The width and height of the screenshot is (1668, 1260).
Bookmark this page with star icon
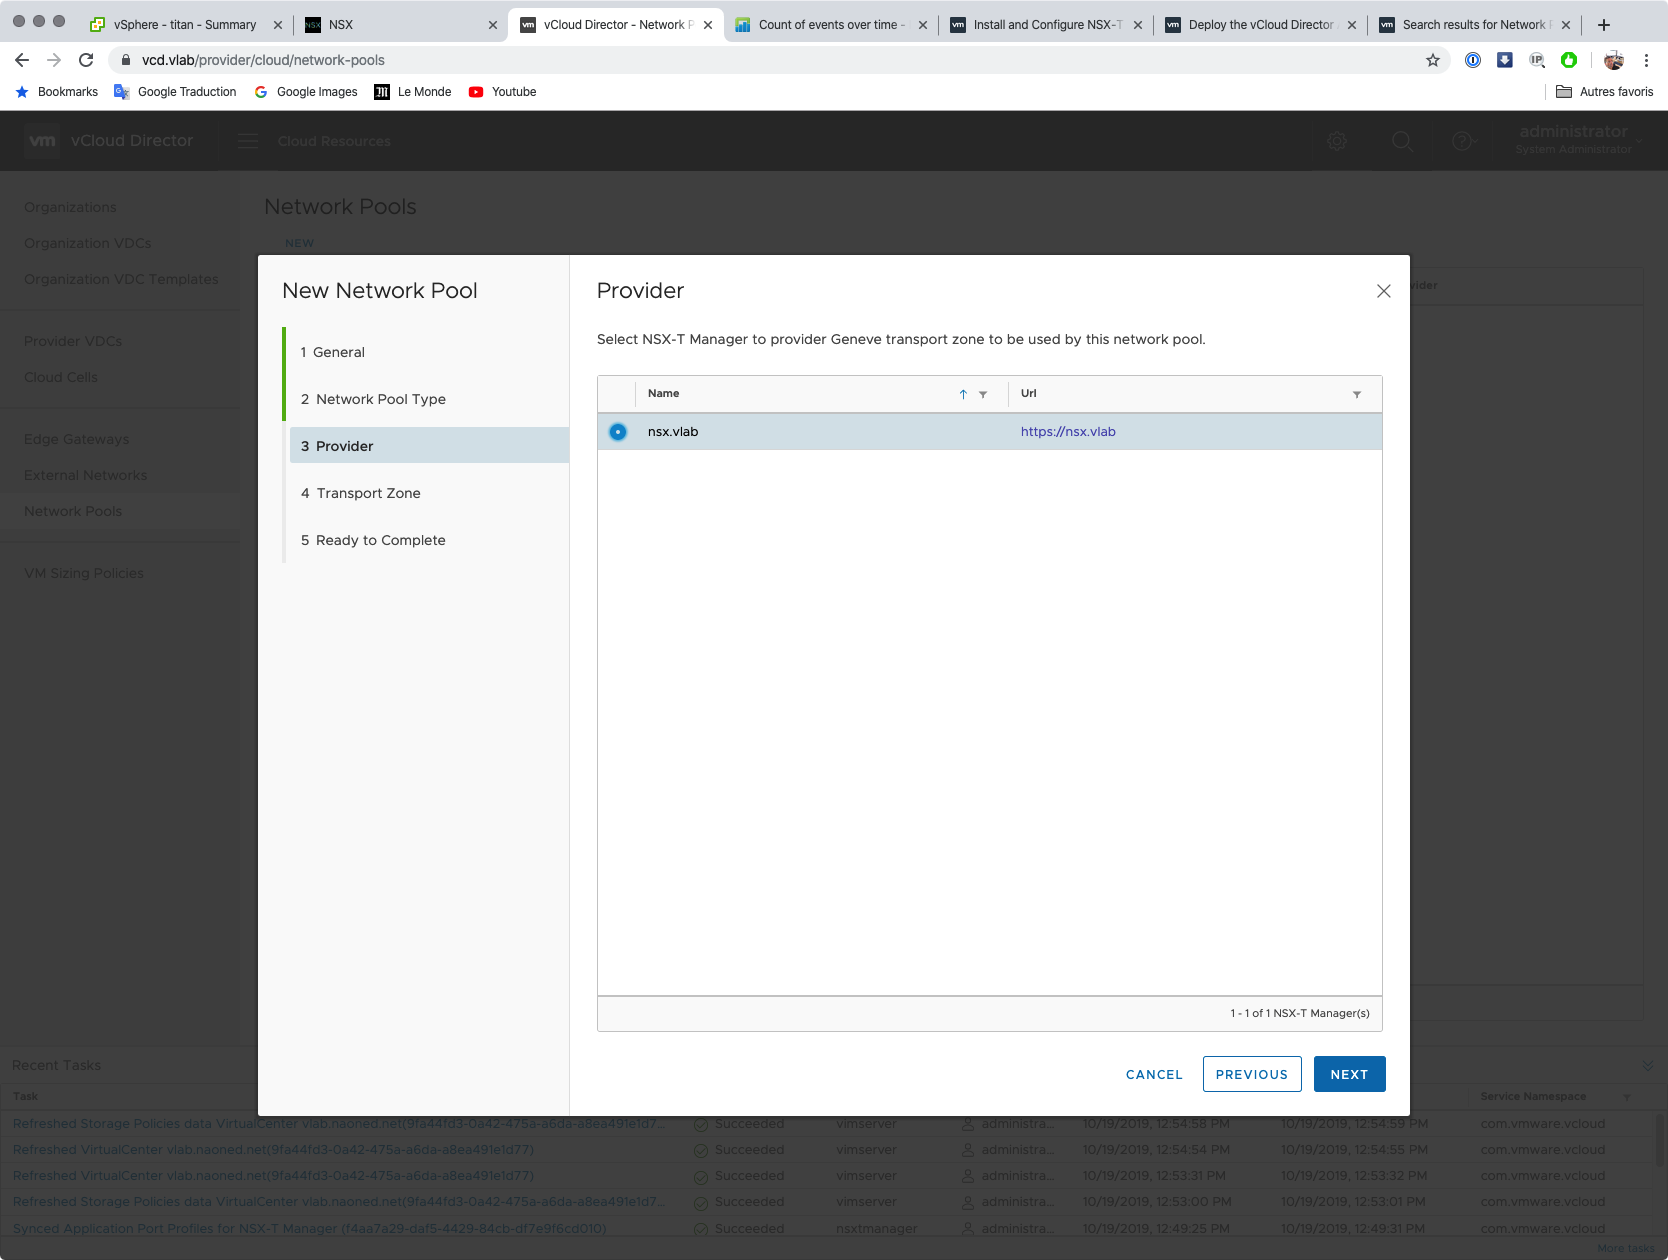click(x=1432, y=60)
